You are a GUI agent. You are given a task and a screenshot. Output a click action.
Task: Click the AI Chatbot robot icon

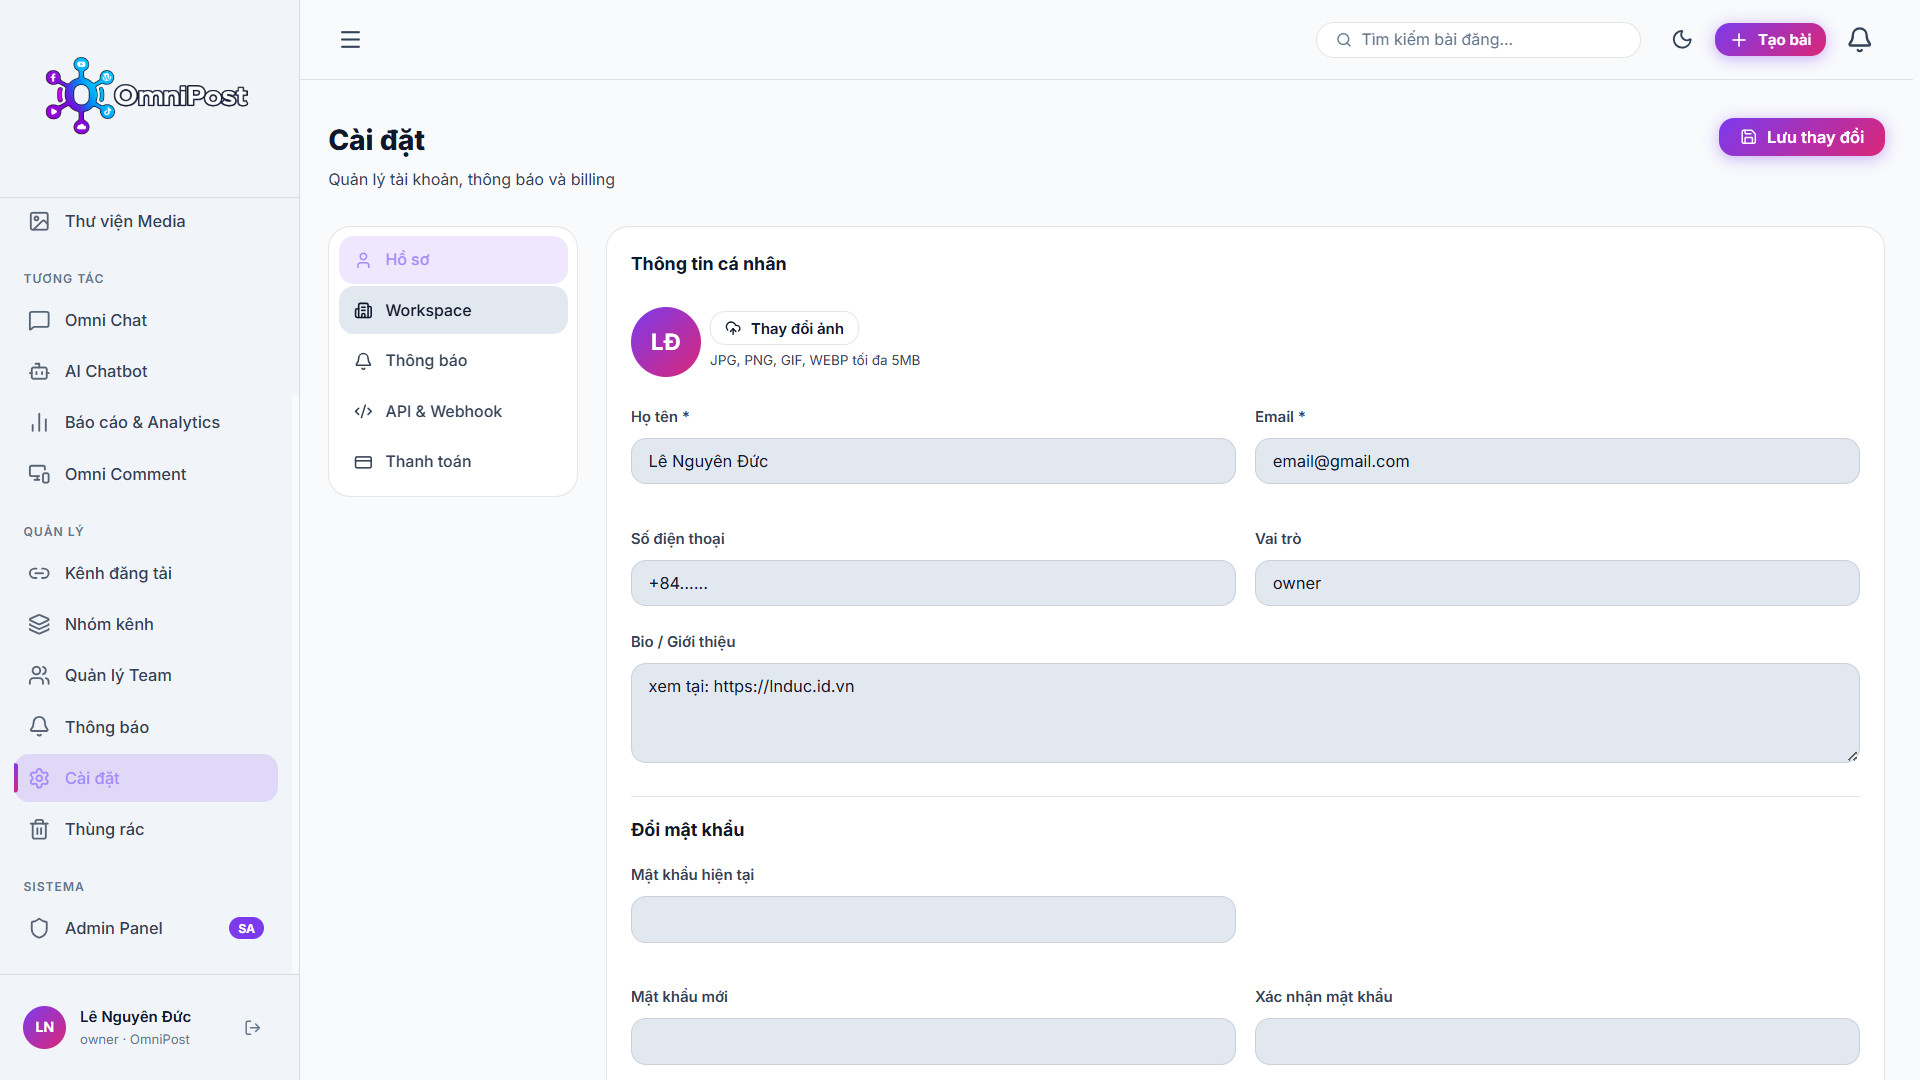[39, 372]
